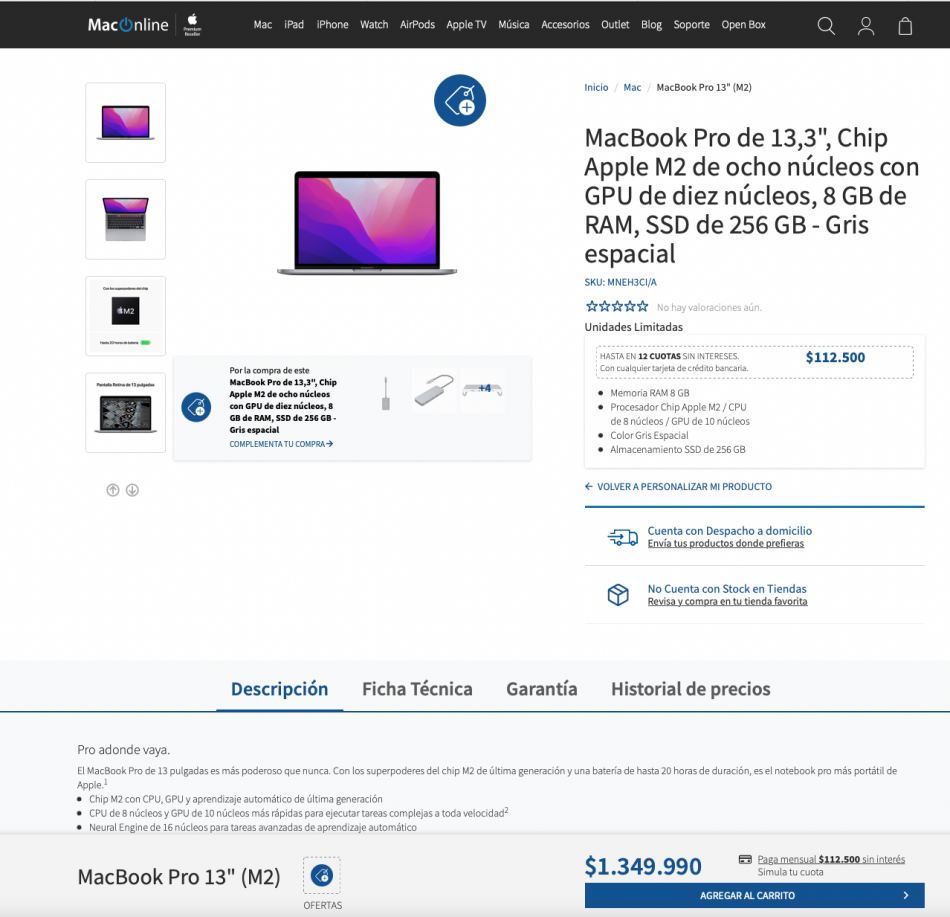Switch to the Descripción tab

(279, 689)
